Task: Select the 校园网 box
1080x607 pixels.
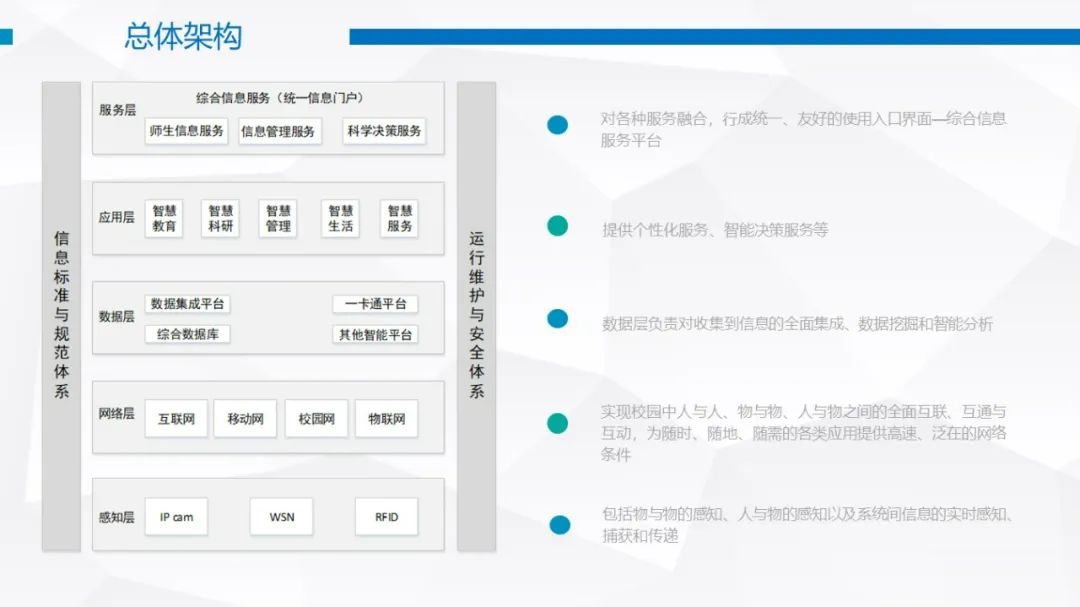Action: click(x=316, y=418)
